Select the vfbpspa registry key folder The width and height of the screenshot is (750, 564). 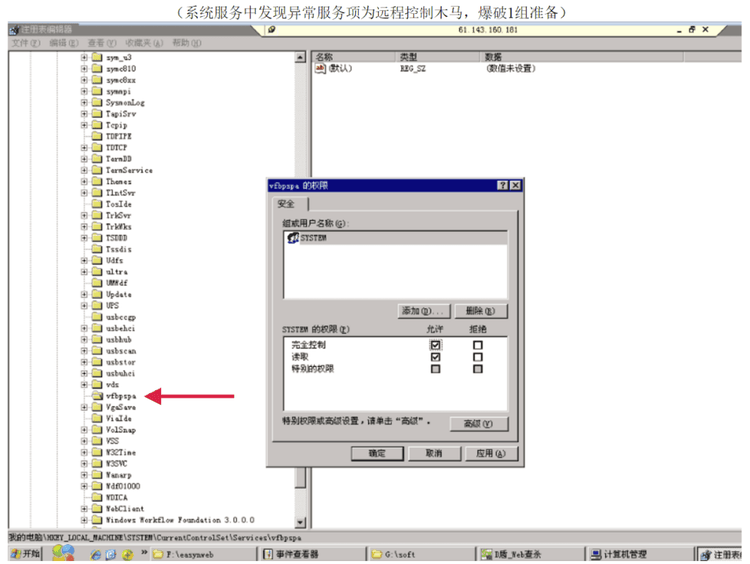pyautogui.click(x=120, y=396)
